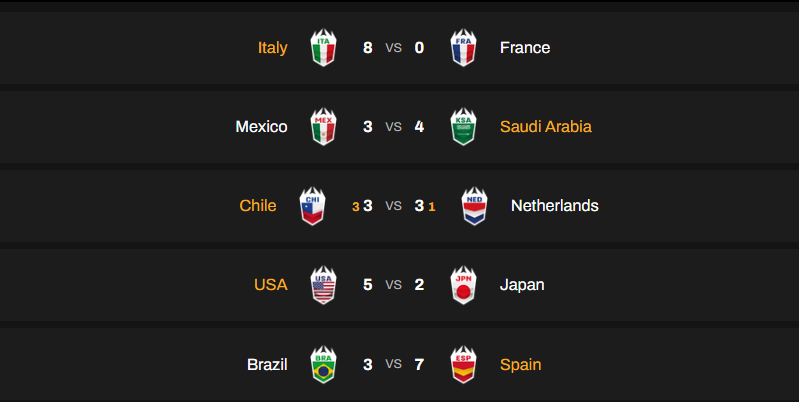
Task: Click the France team crest icon
Action: pos(463,48)
